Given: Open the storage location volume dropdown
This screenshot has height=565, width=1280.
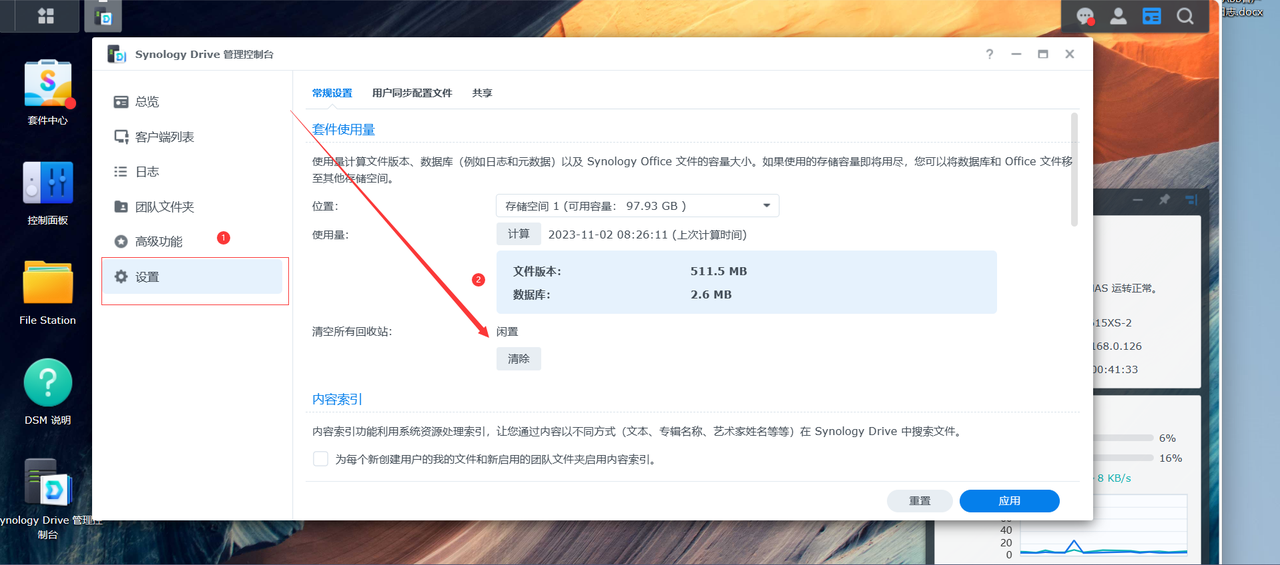Looking at the screenshot, I should tap(637, 206).
